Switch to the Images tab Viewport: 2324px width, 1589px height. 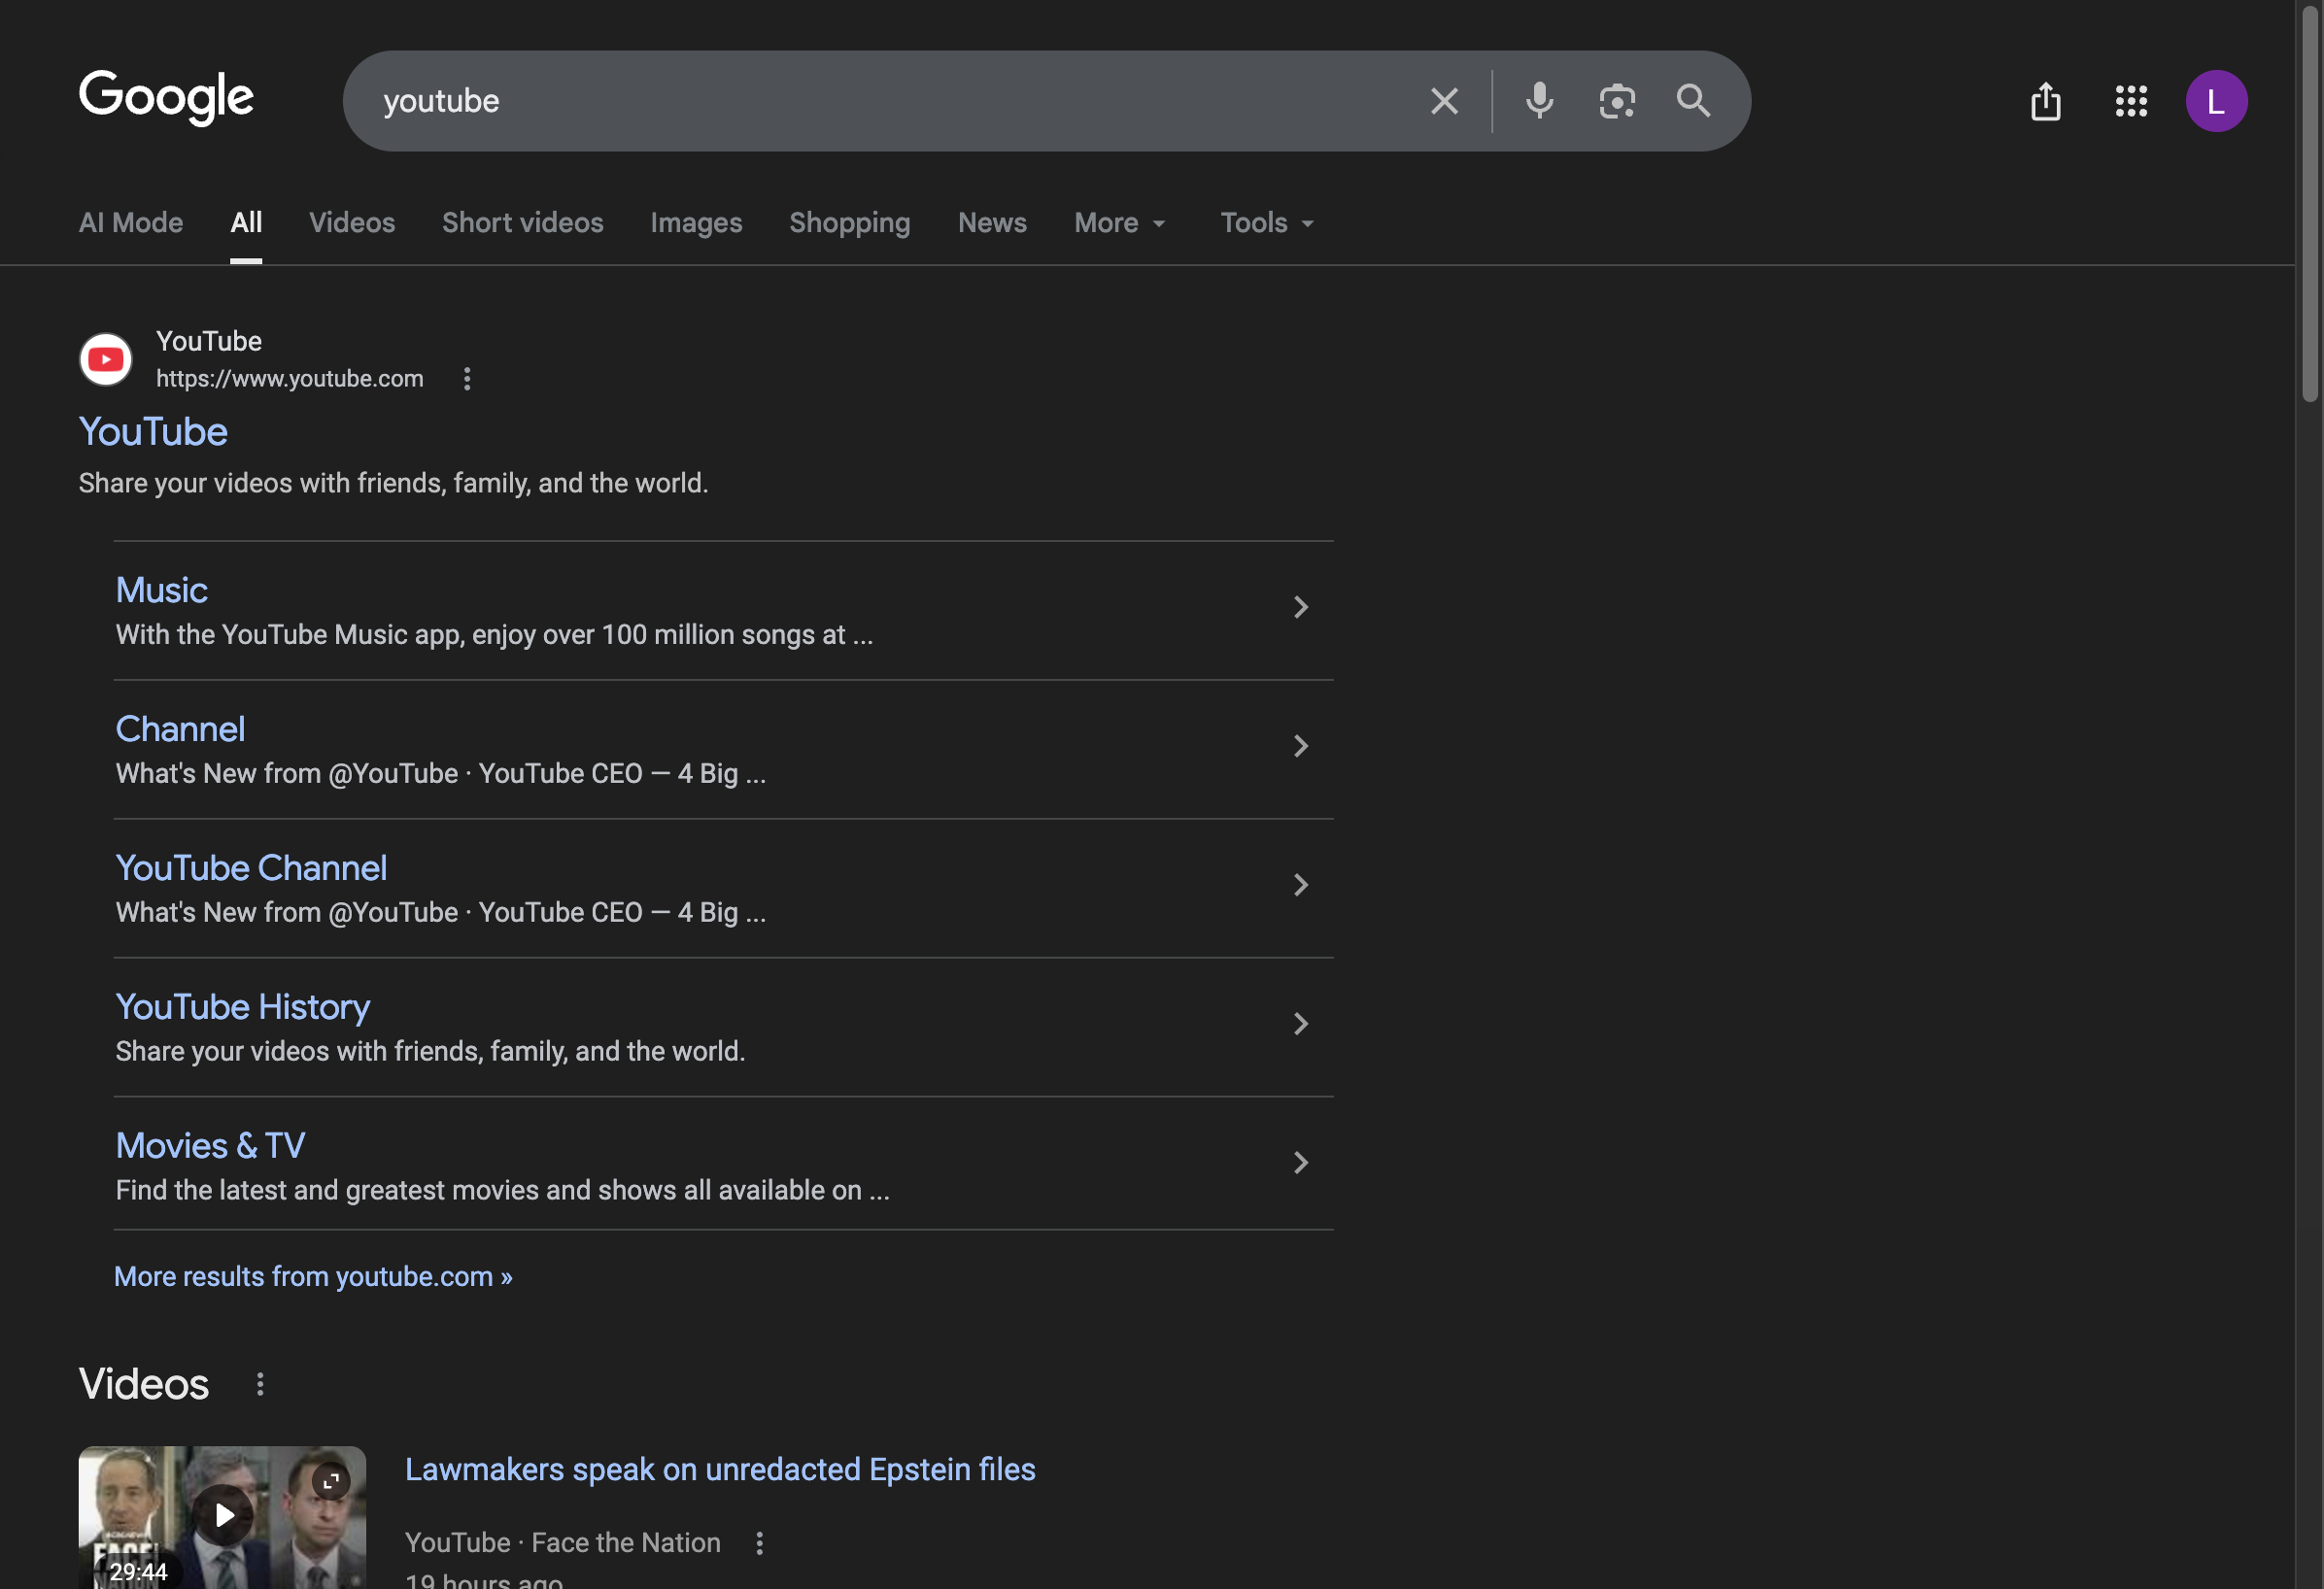tap(696, 223)
